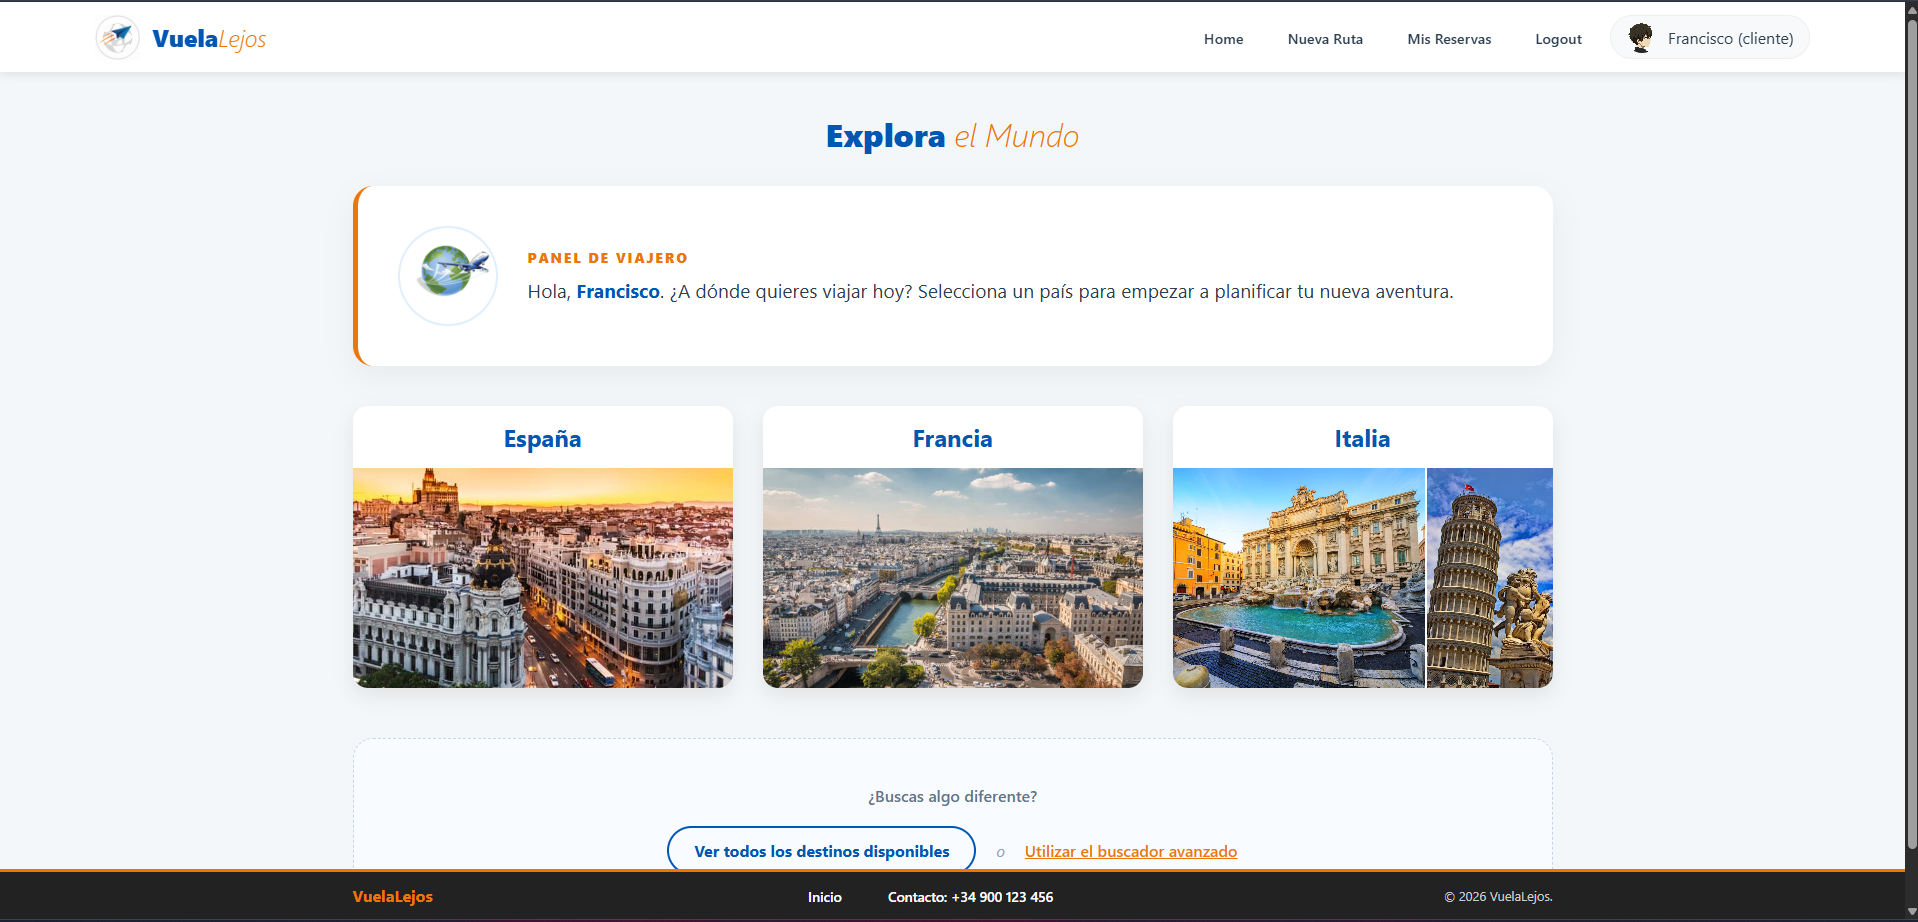Click the Inicio footer link
The width and height of the screenshot is (1918, 922).
[x=824, y=897]
